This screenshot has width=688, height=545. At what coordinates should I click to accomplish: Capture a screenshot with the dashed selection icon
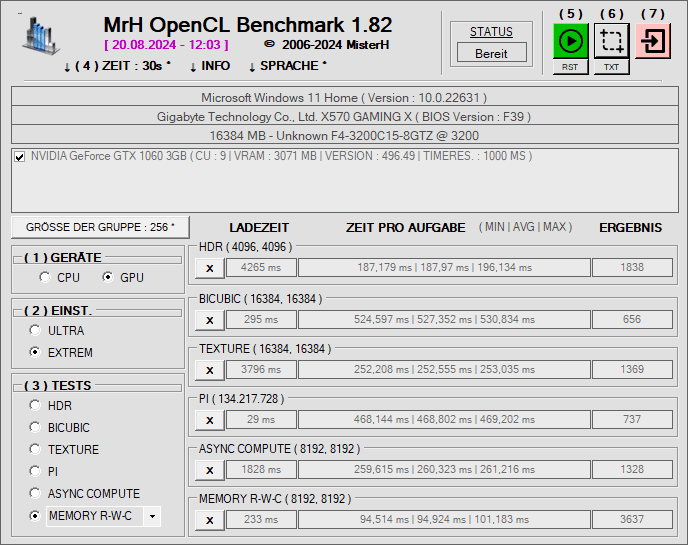tap(612, 41)
